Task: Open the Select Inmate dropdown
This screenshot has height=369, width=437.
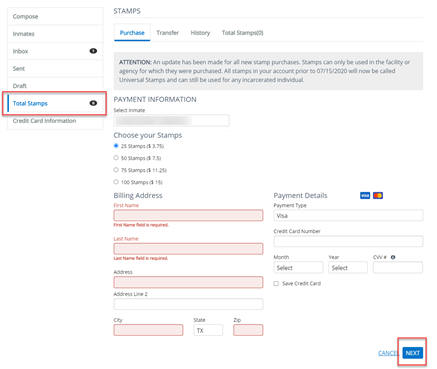Action: [x=171, y=120]
